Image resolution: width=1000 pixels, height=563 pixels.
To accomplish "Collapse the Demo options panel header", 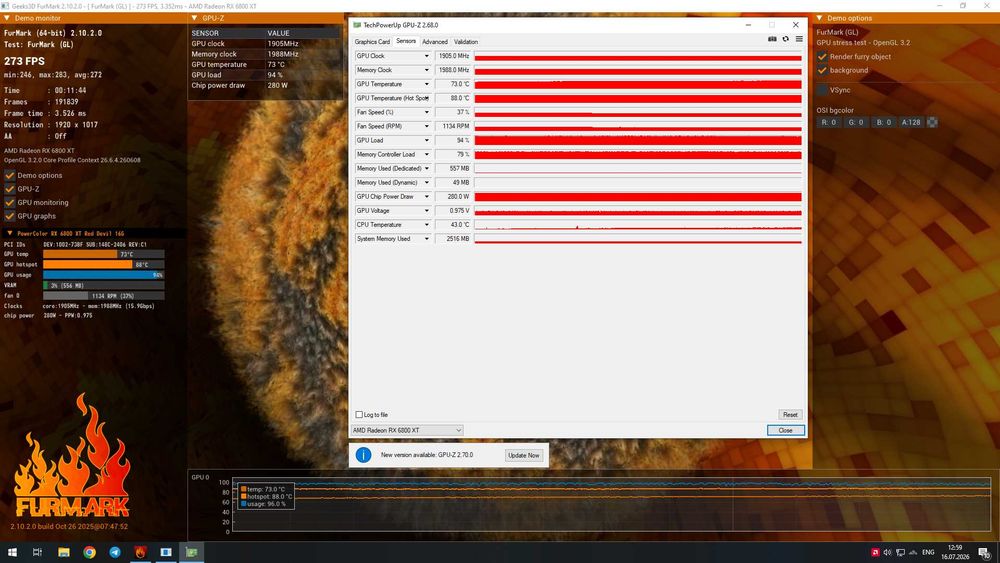I will [x=820, y=18].
